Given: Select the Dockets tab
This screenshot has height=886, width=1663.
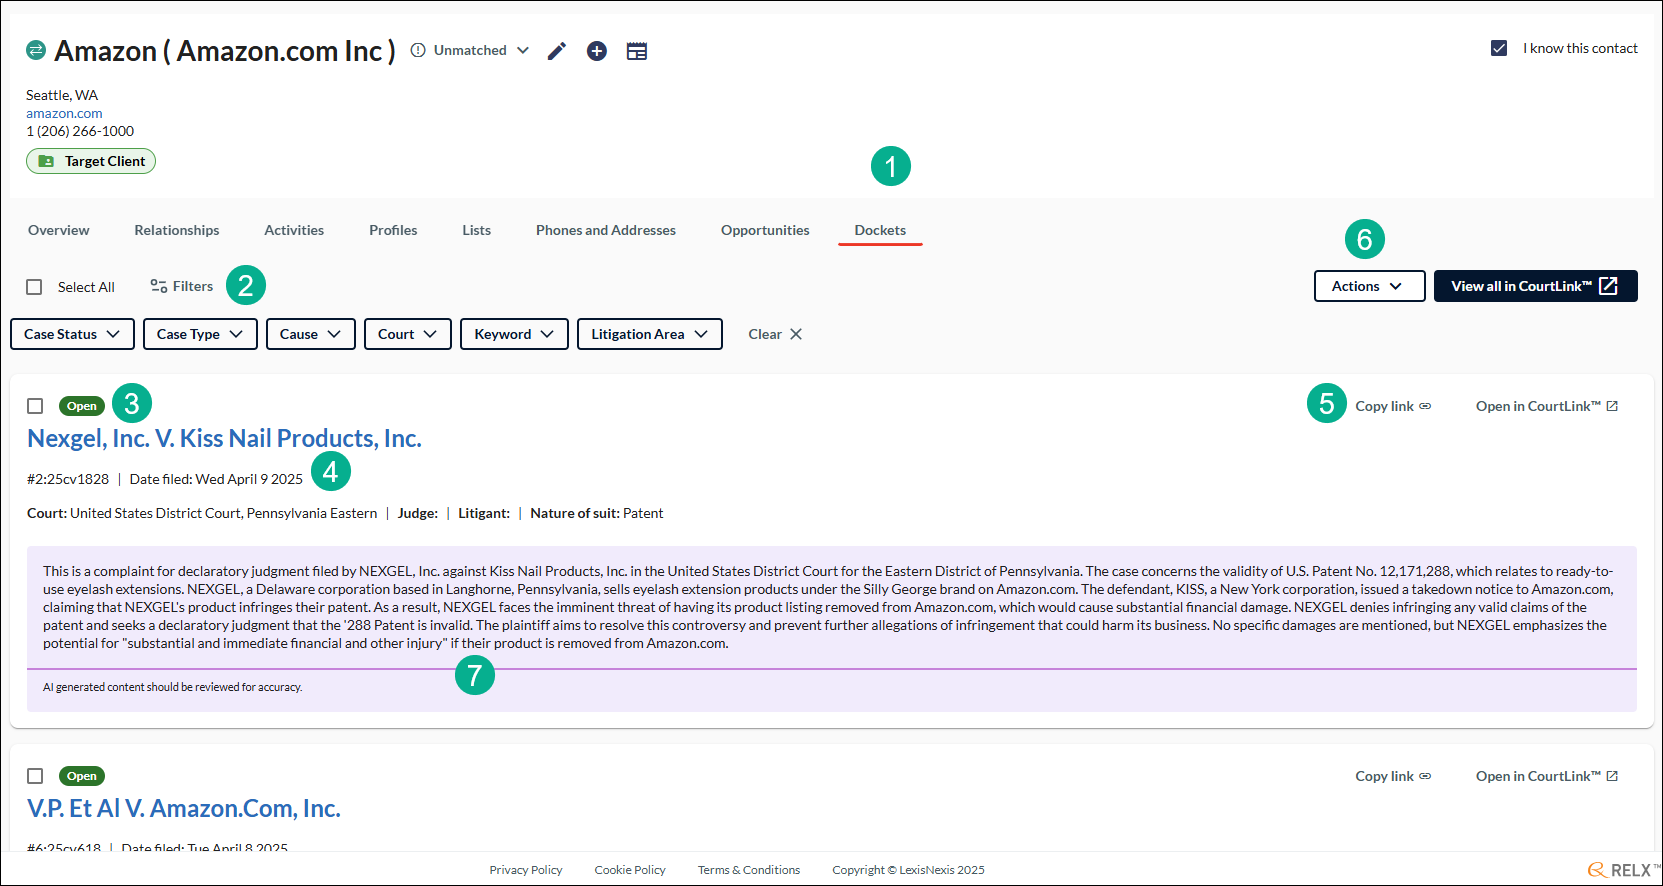Looking at the screenshot, I should [880, 230].
